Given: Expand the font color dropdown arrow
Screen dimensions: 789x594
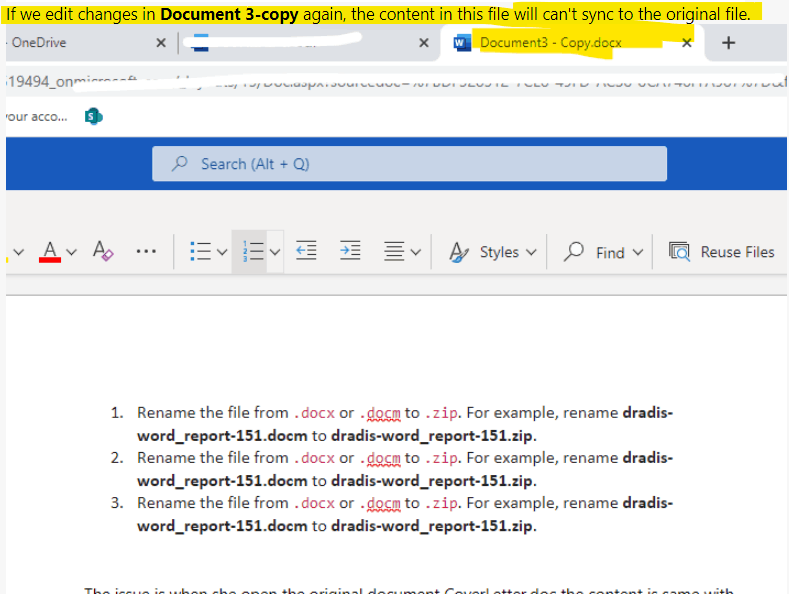Looking at the screenshot, I should coord(71,252).
